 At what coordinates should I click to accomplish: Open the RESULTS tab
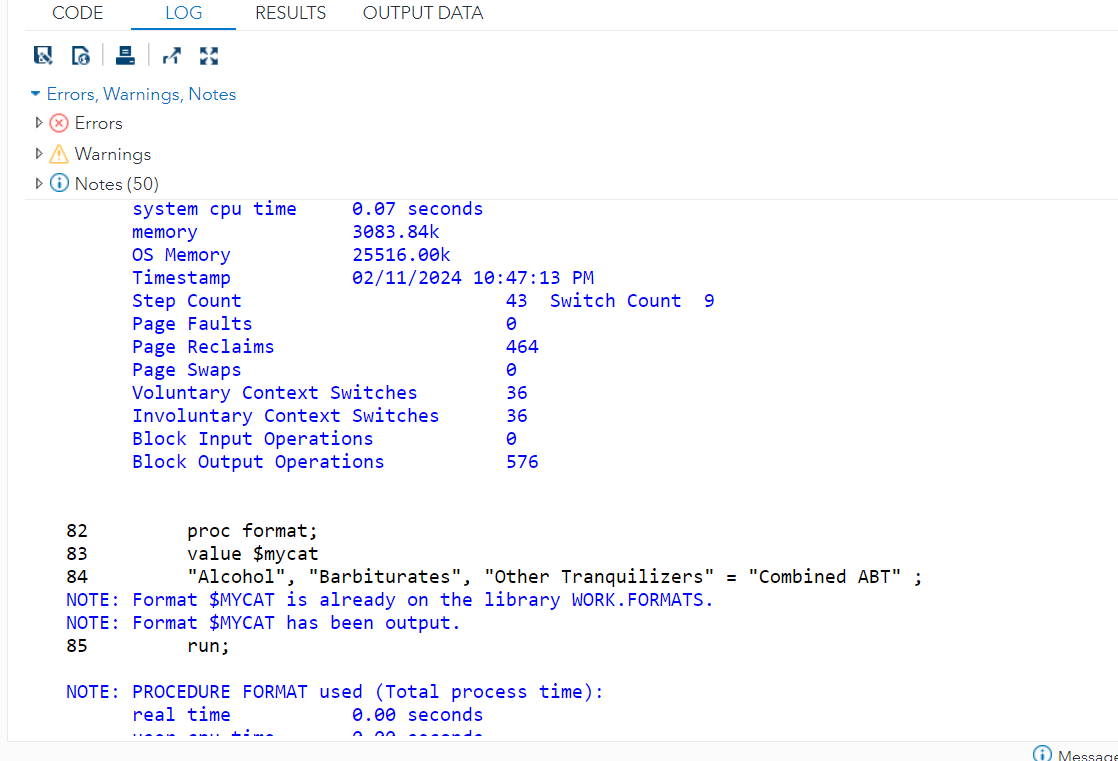(290, 13)
